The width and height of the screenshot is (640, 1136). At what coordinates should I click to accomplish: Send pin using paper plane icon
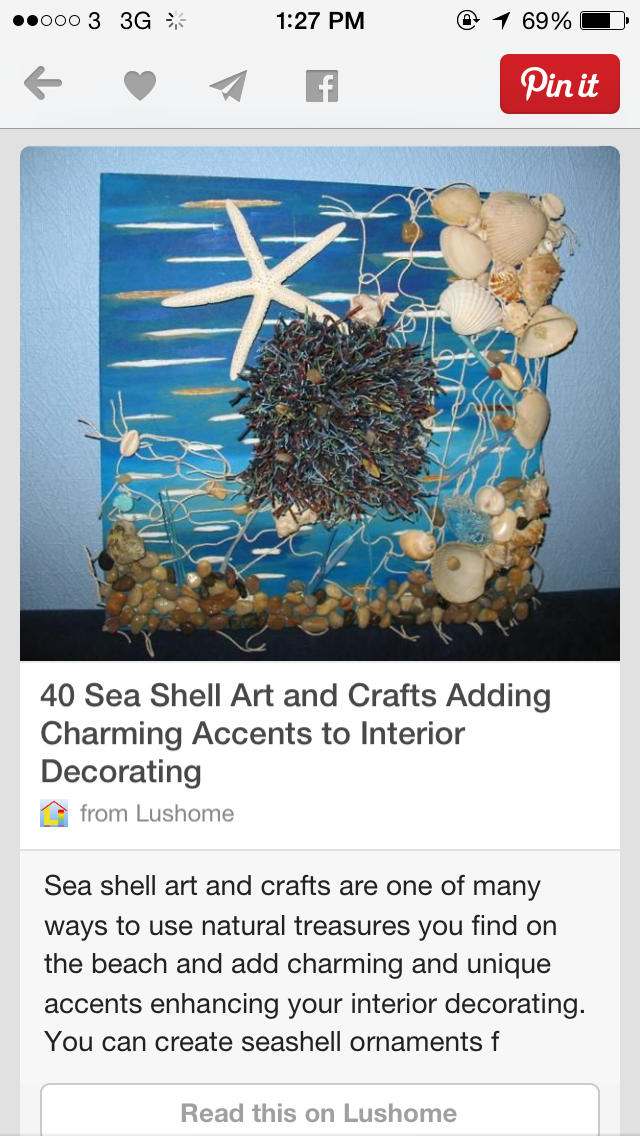click(x=228, y=85)
